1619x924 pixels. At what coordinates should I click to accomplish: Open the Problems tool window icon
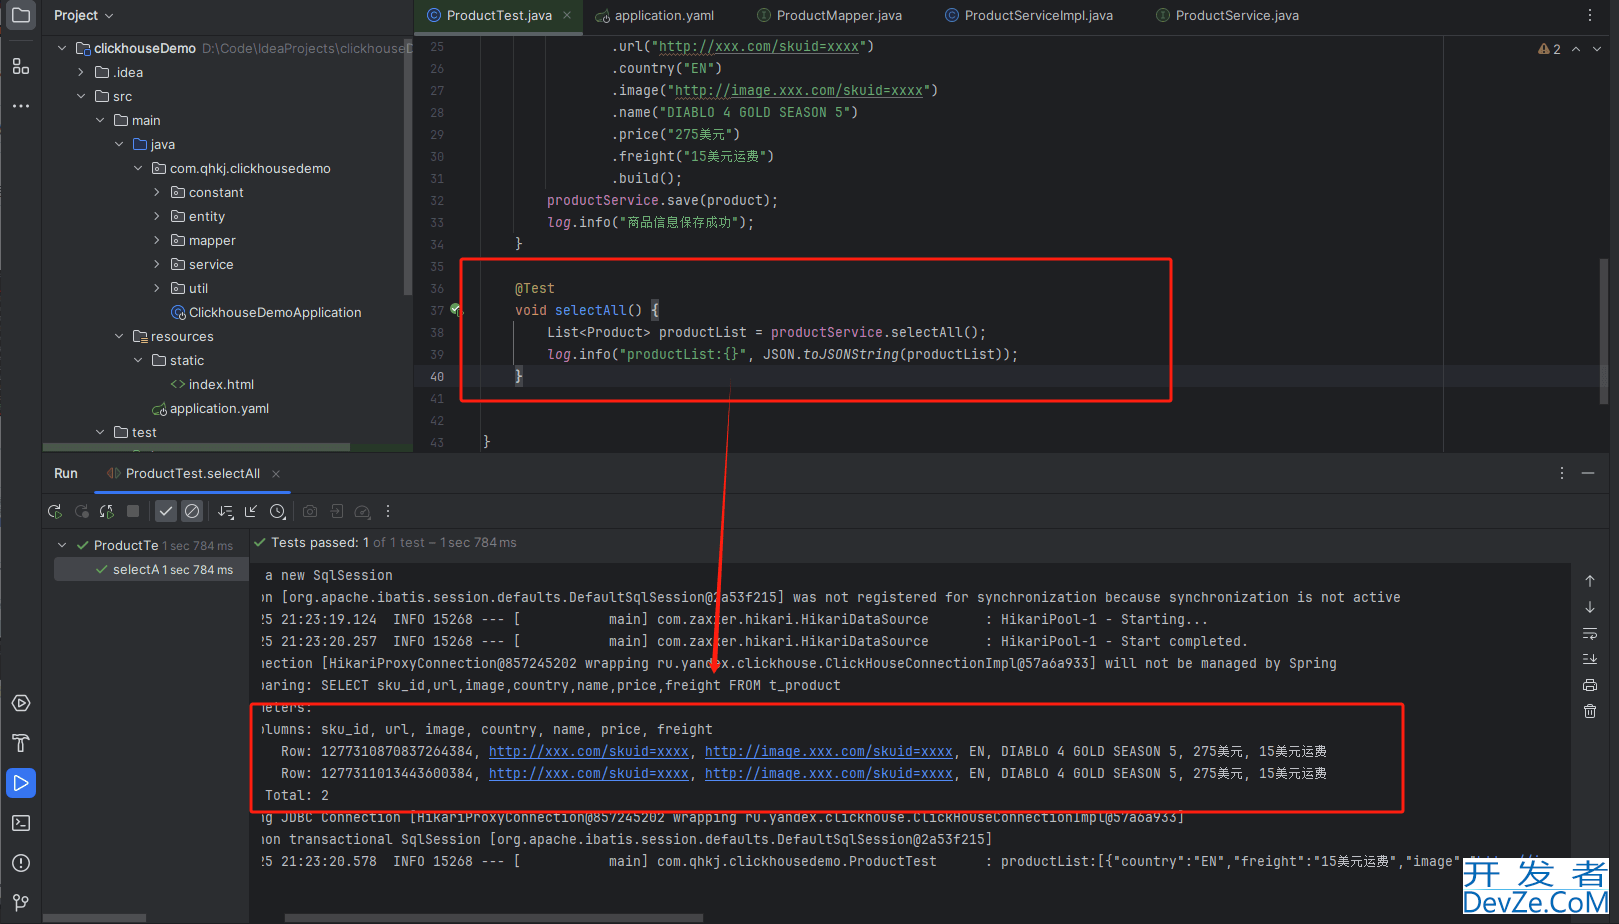[21, 863]
